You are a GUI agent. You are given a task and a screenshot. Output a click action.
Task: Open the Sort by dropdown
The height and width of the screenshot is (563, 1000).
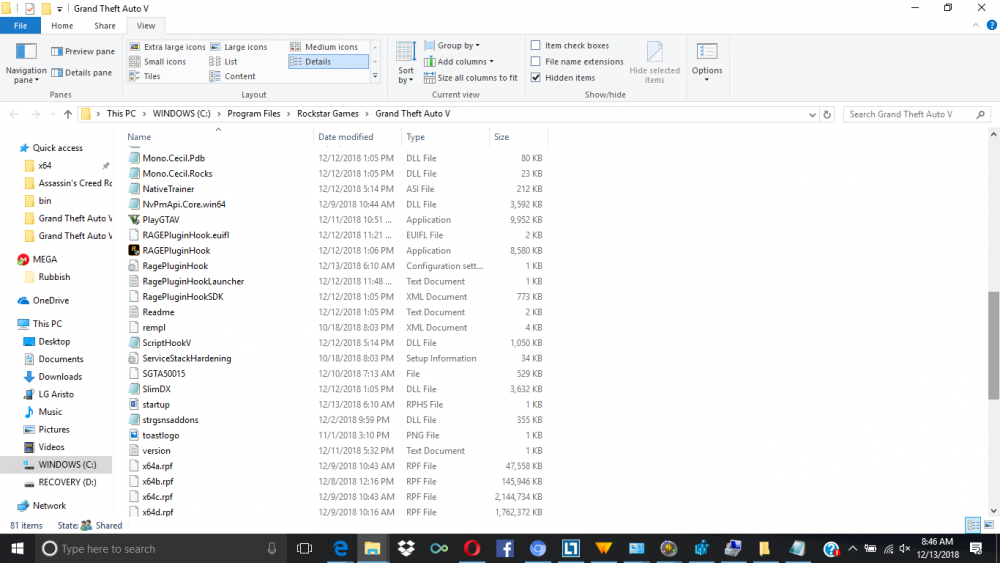(x=406, y=62)
